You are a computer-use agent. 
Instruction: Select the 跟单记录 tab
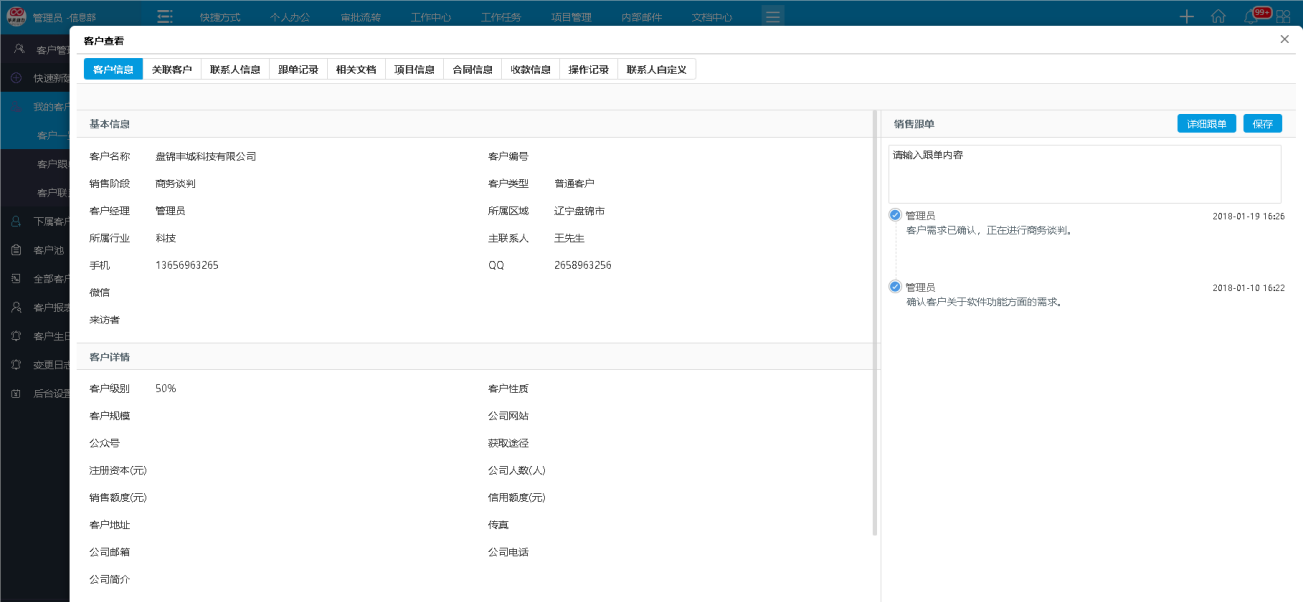coord(298,70)
